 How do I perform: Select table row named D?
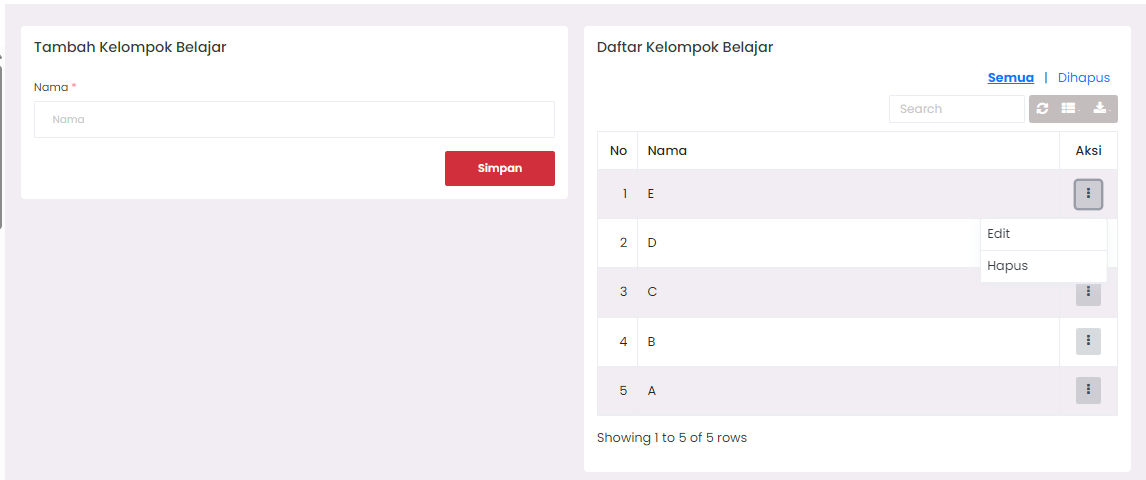tap(800, 243)
